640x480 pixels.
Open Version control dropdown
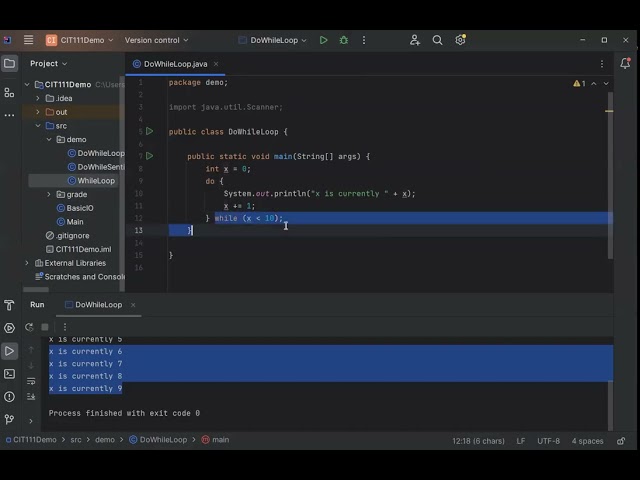[157, 40]
